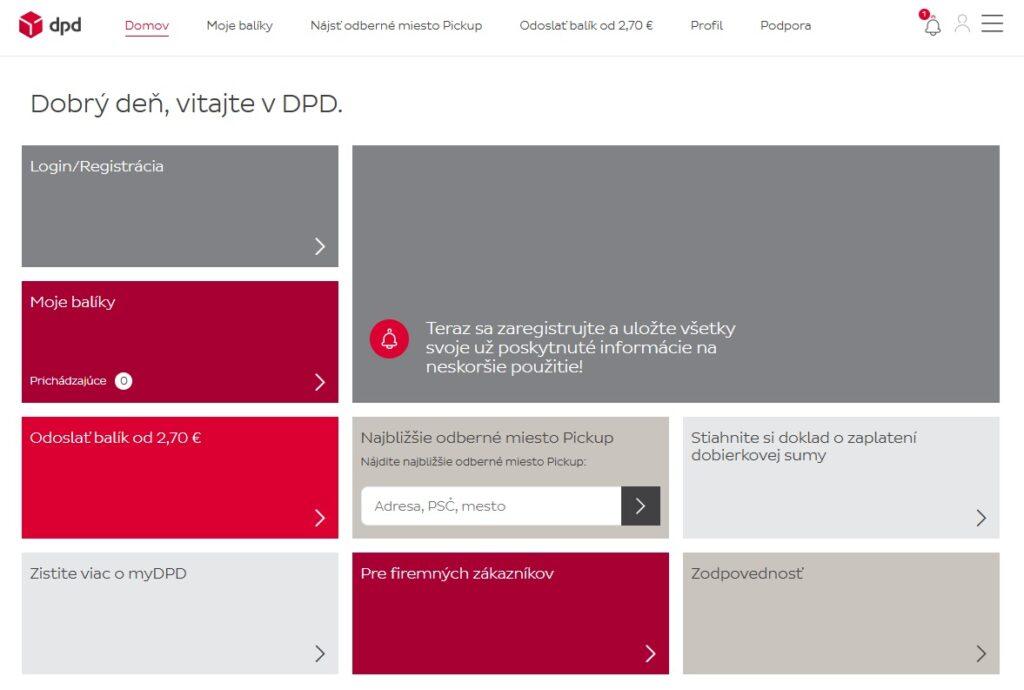Screen dimensions: 1024x690
Task: Click the Nájdite najbližšie odberné miesto Pickup text
Action: click(473, 462)
